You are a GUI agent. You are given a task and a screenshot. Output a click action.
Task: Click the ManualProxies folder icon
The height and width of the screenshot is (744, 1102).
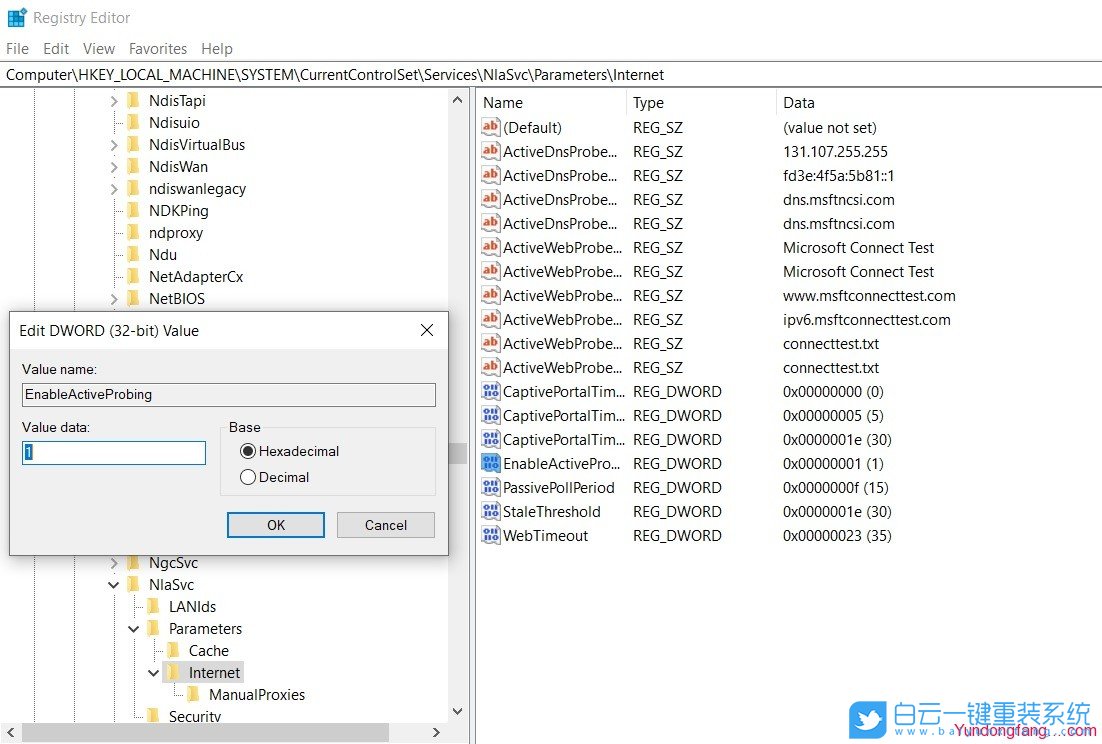(194, 695)
